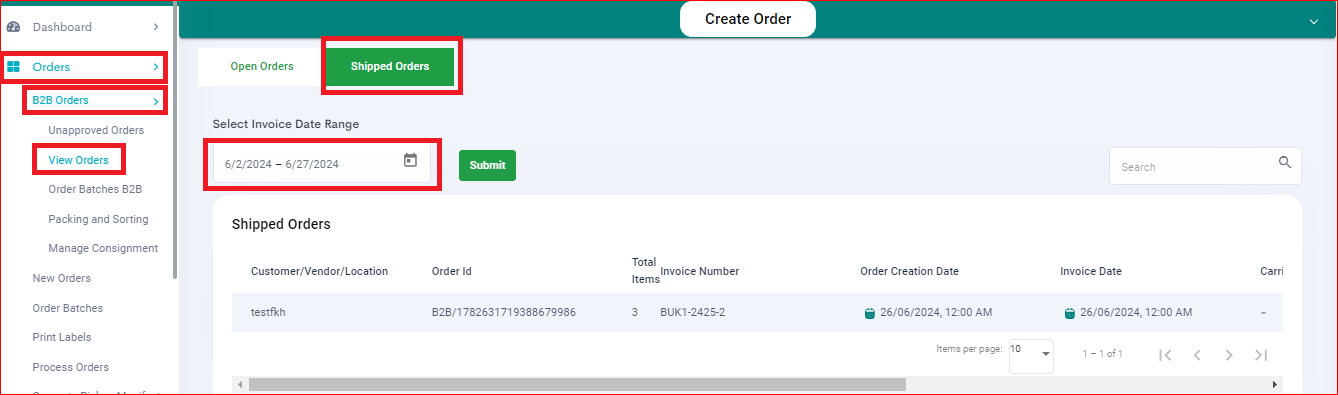Viewport: 1338px width, 395px height.
Task: Click the Create Order button
Action: coord(748,19)
